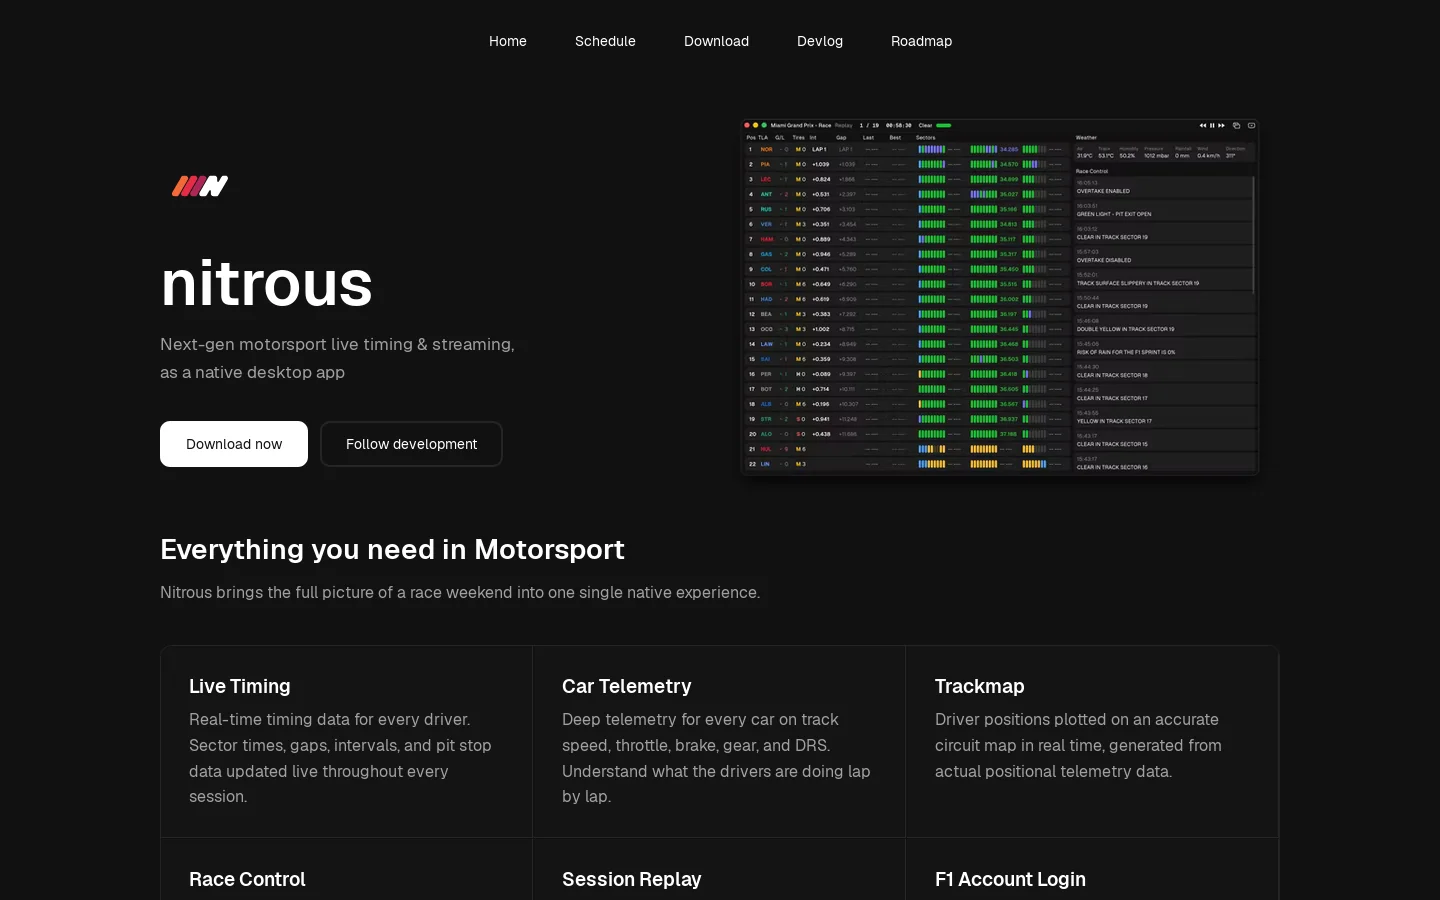Click the "Nitrous brings the full picture" sentence
1440x900 pixels.
click(x=460, y=592)
